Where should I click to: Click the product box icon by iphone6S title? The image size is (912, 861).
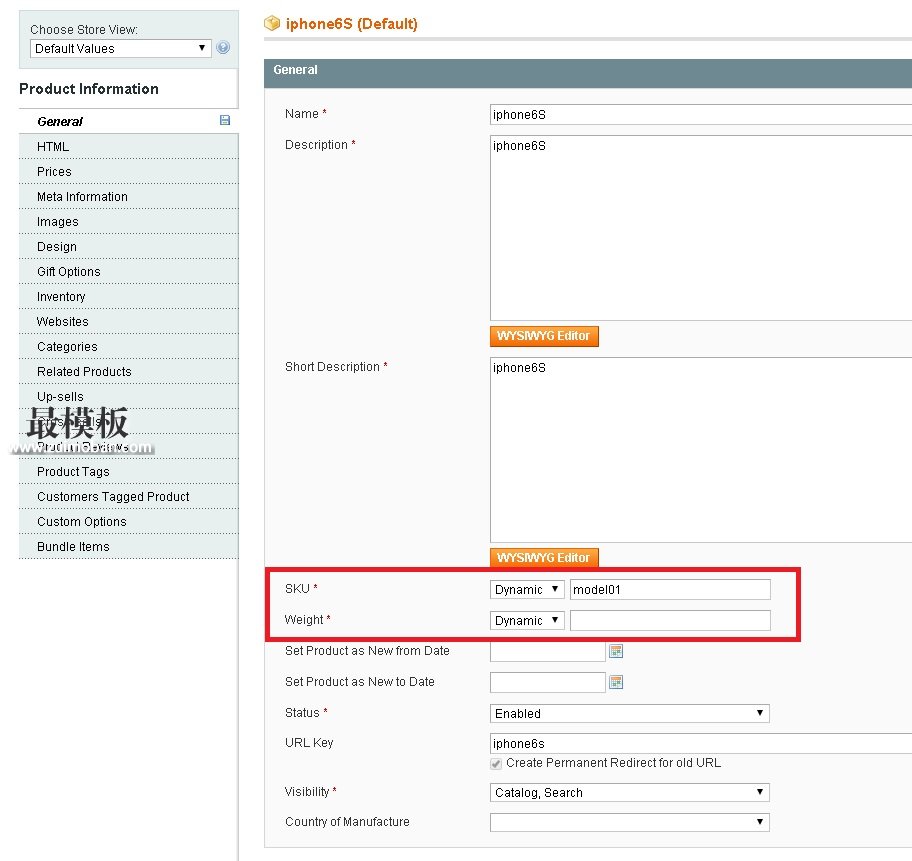[x=272, y=23]
